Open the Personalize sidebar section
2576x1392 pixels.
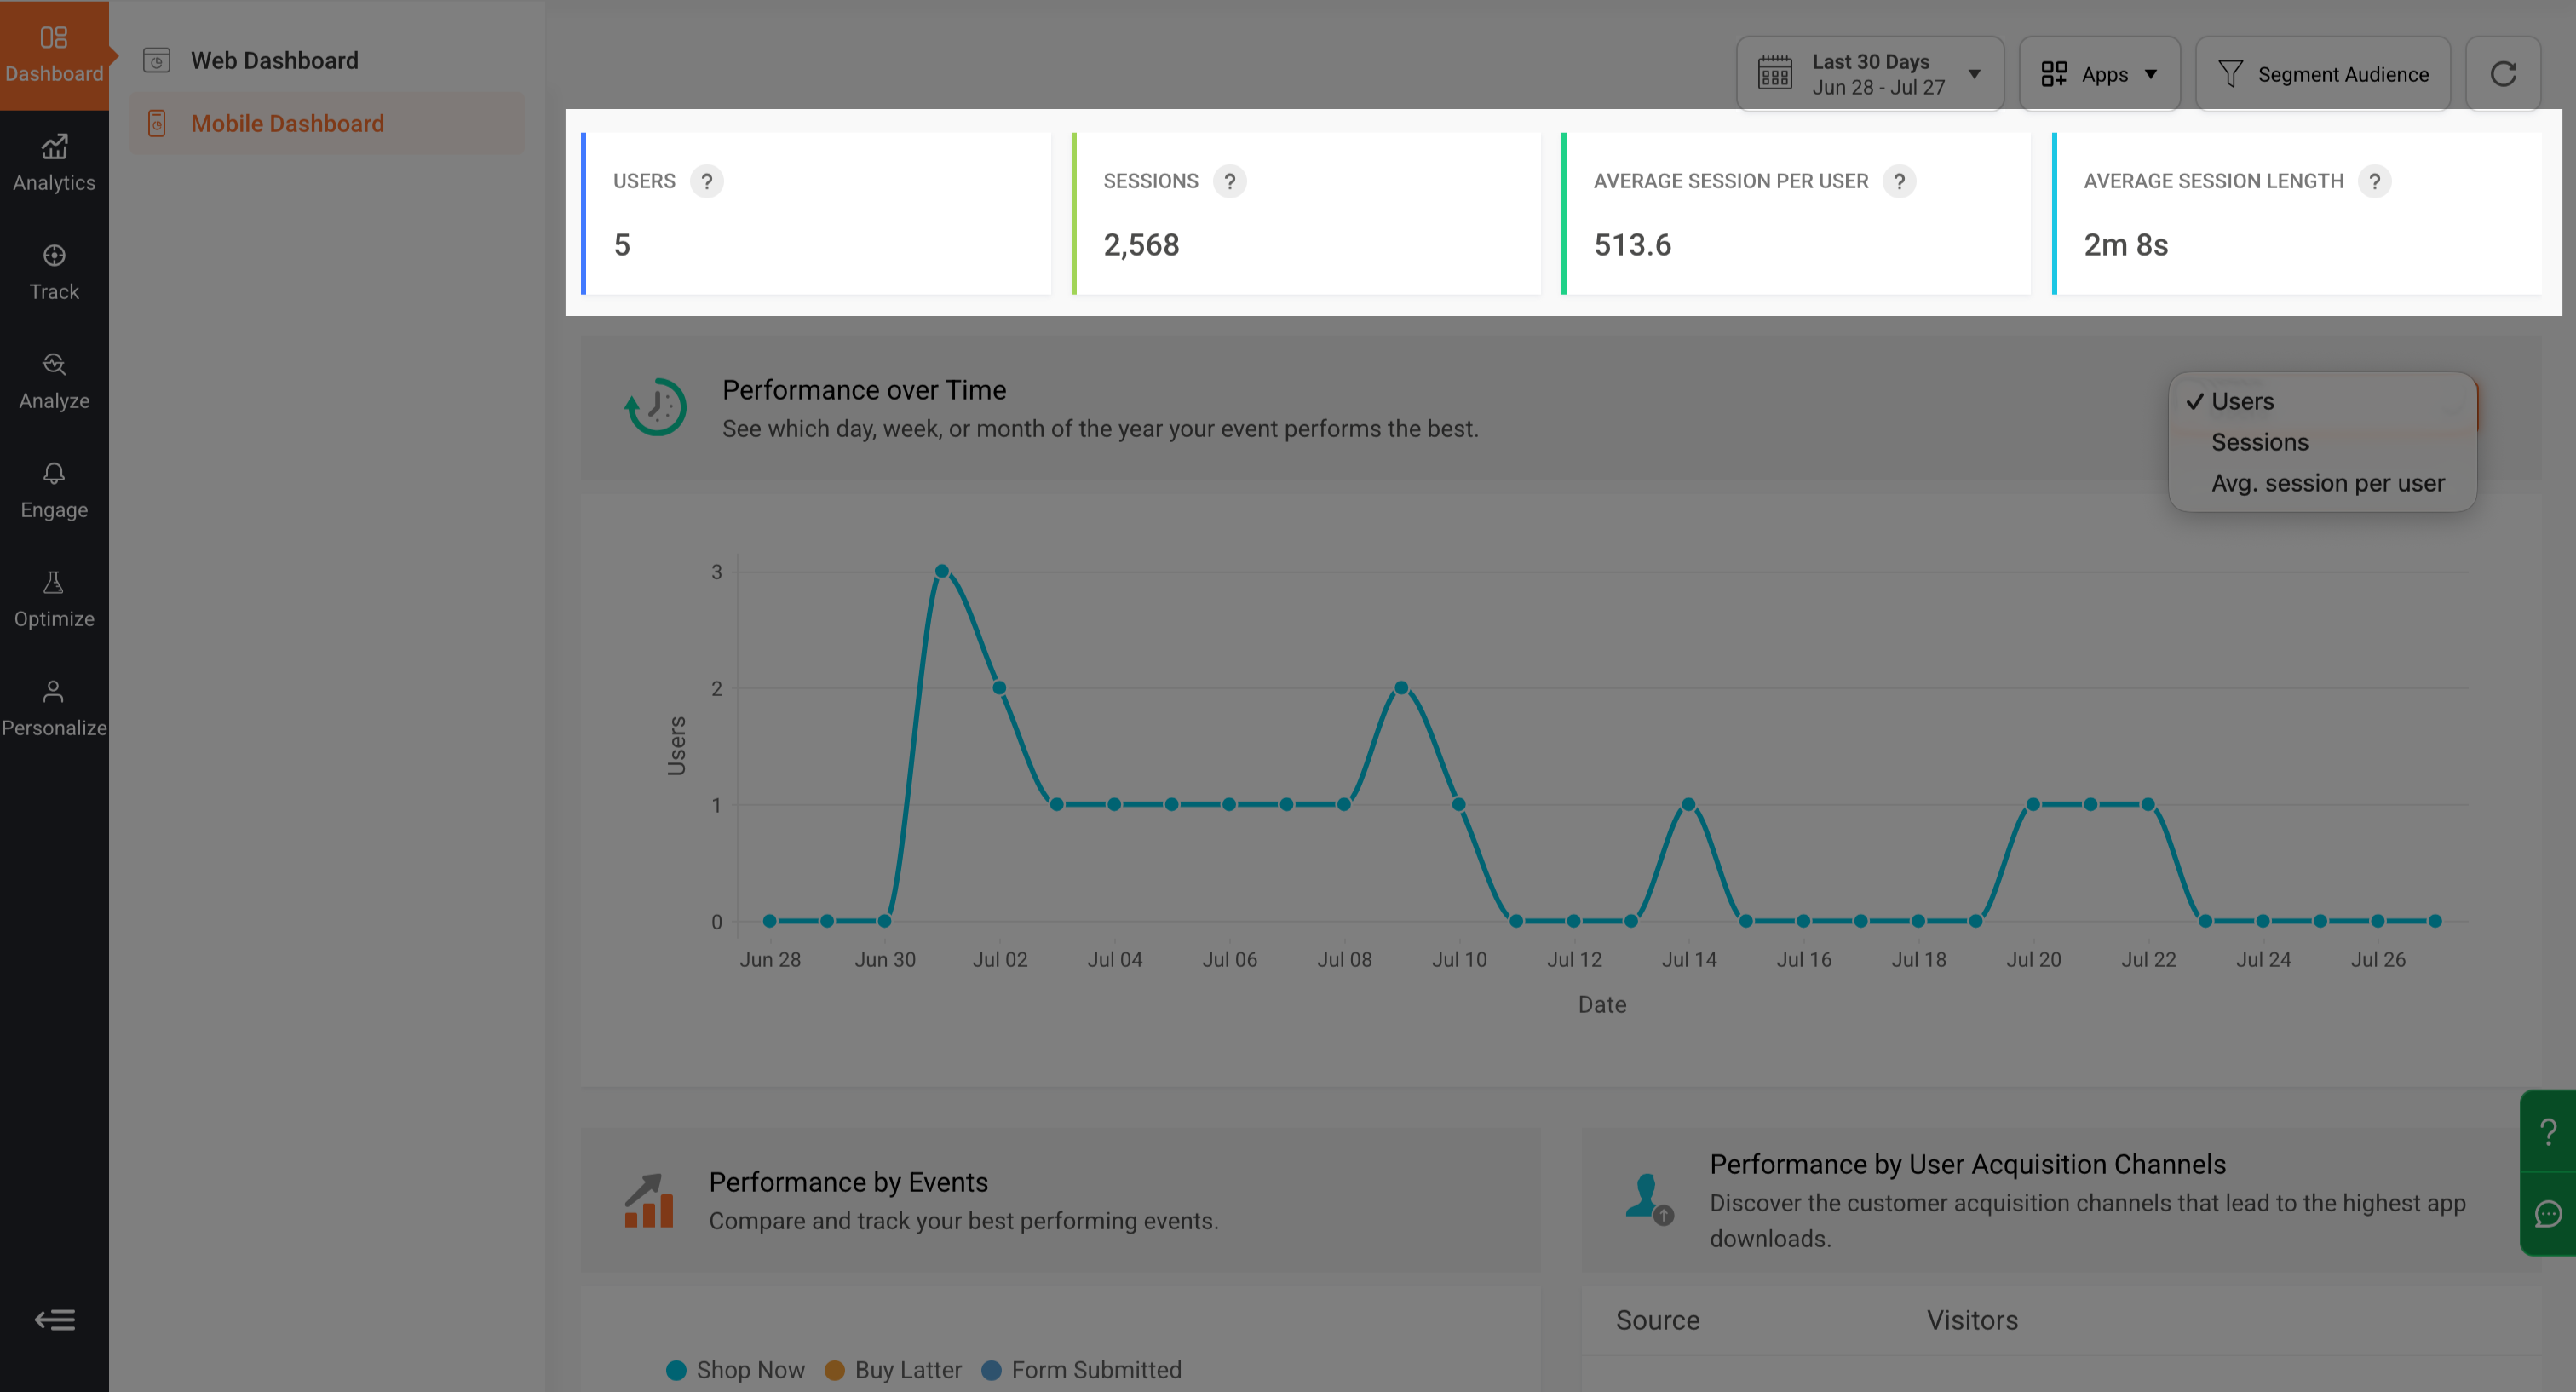pyautogui.click(x=54, y=709)
